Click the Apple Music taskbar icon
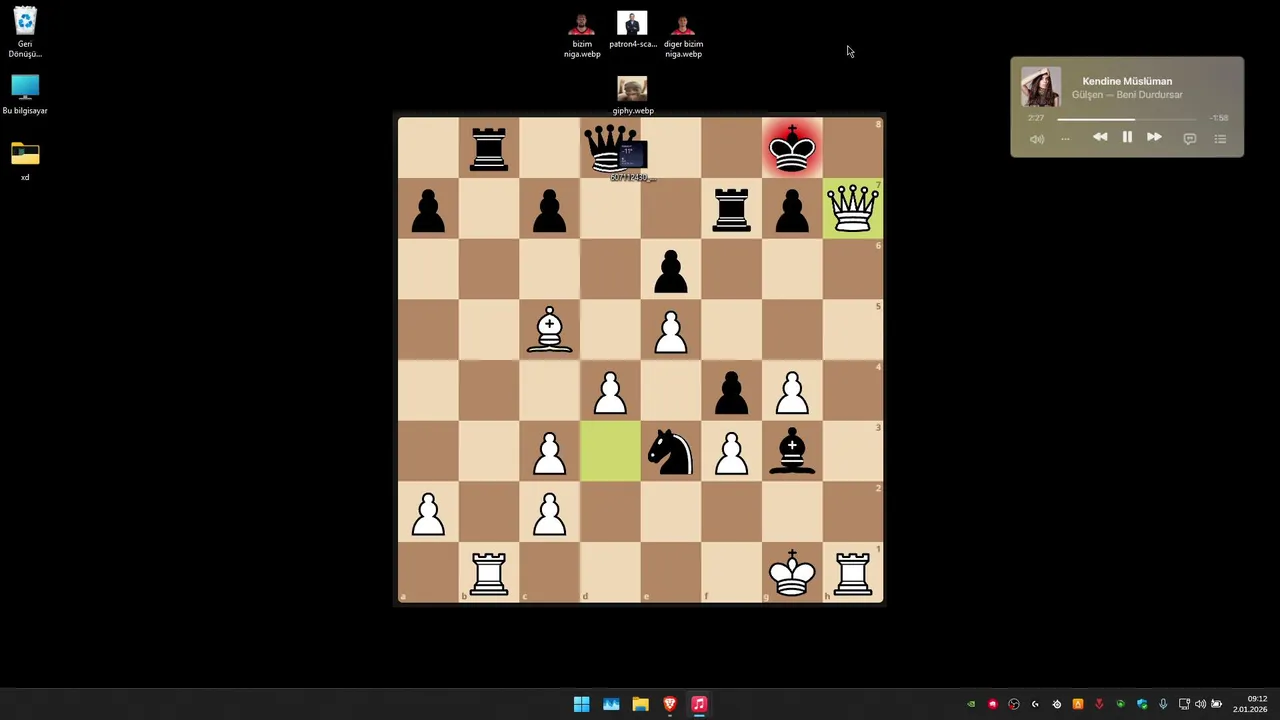Viewport: 1280px width, 720px height. tap(699, 704)
